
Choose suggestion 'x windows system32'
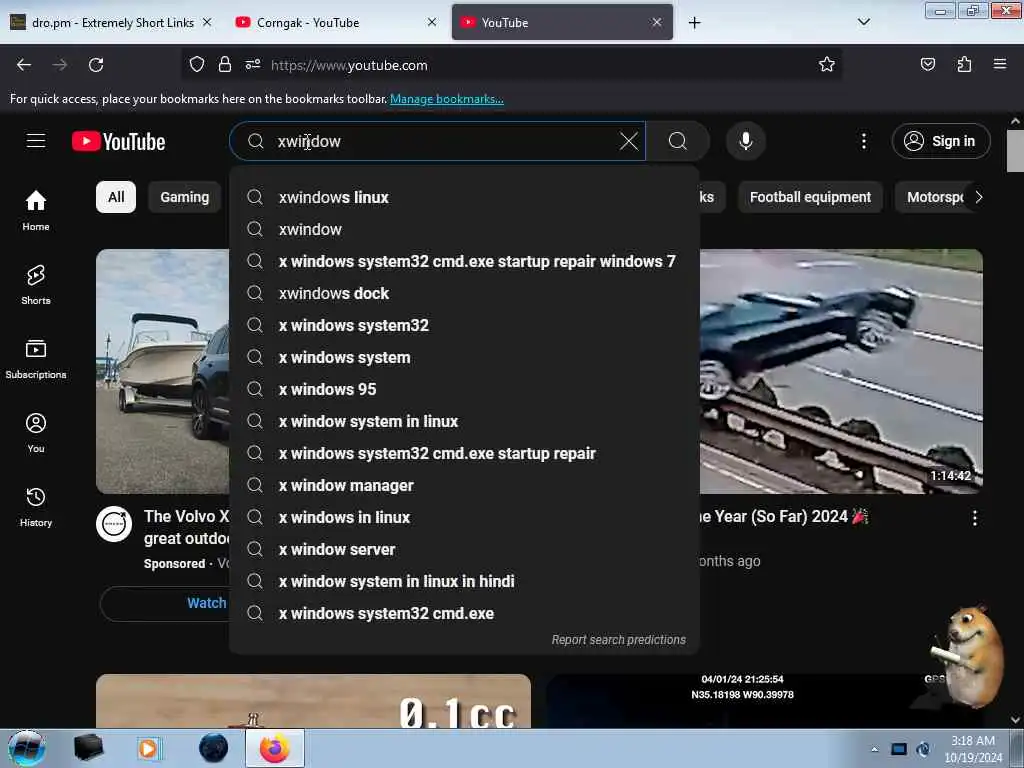(x=464, y=325)
